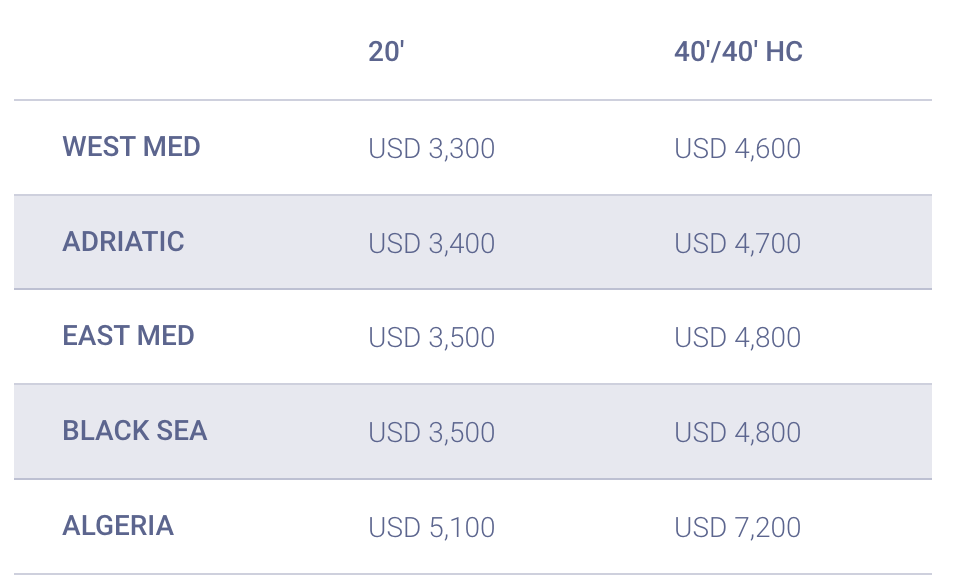The height and width of the screenshot is (582, 954).
Task: Click the USD text in the Algeria 20' cell
Action: point(394,528)
